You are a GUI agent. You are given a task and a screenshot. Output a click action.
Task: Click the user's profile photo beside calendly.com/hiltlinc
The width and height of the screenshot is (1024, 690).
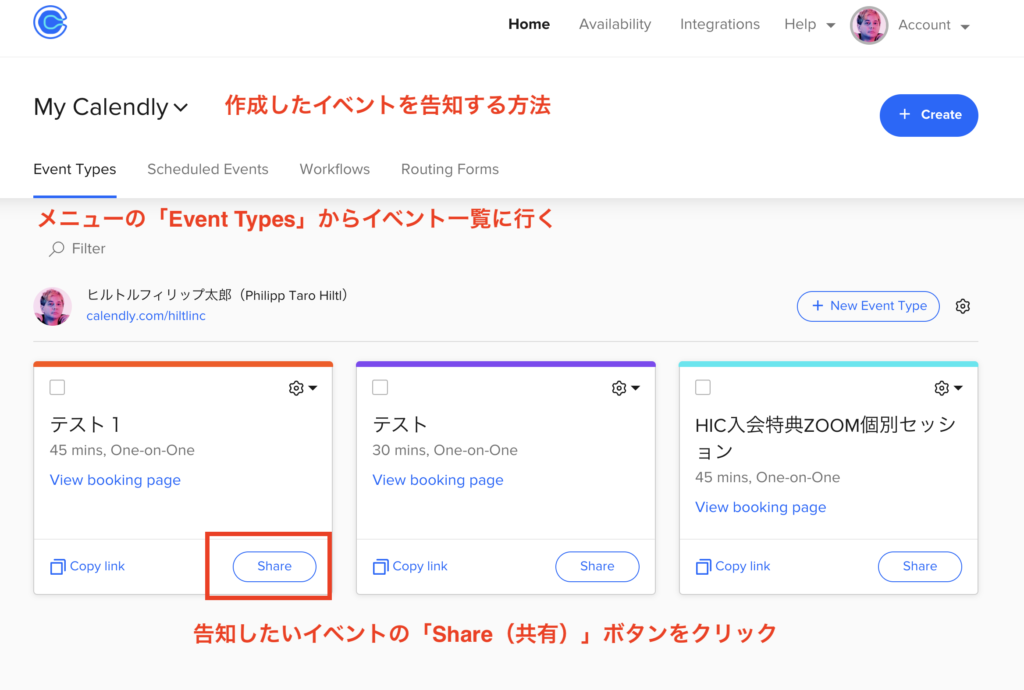click(x=52, y=306)
